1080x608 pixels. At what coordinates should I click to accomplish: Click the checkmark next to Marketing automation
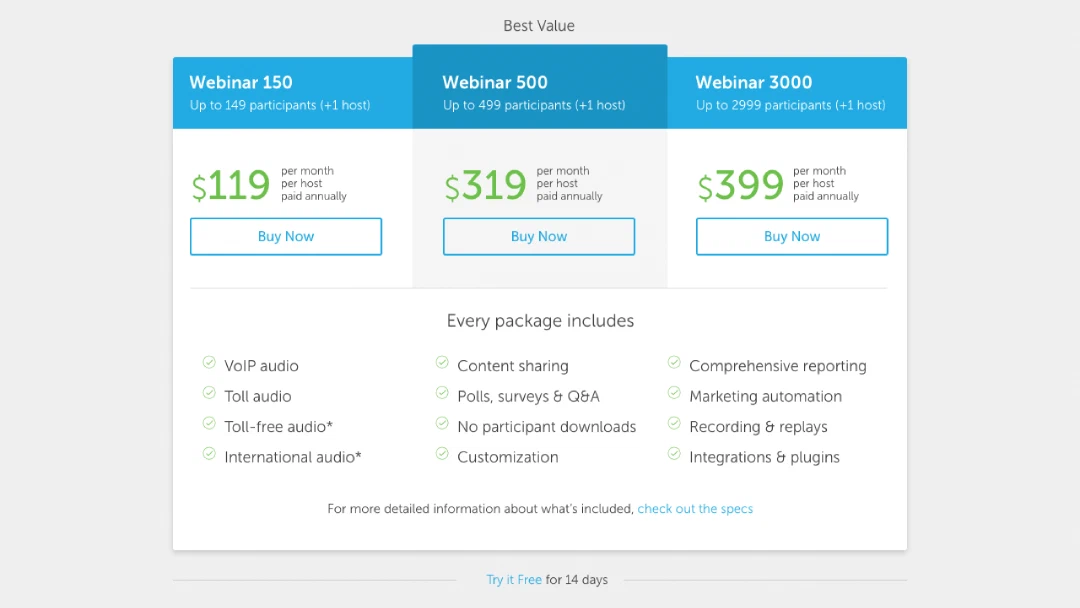674,393
